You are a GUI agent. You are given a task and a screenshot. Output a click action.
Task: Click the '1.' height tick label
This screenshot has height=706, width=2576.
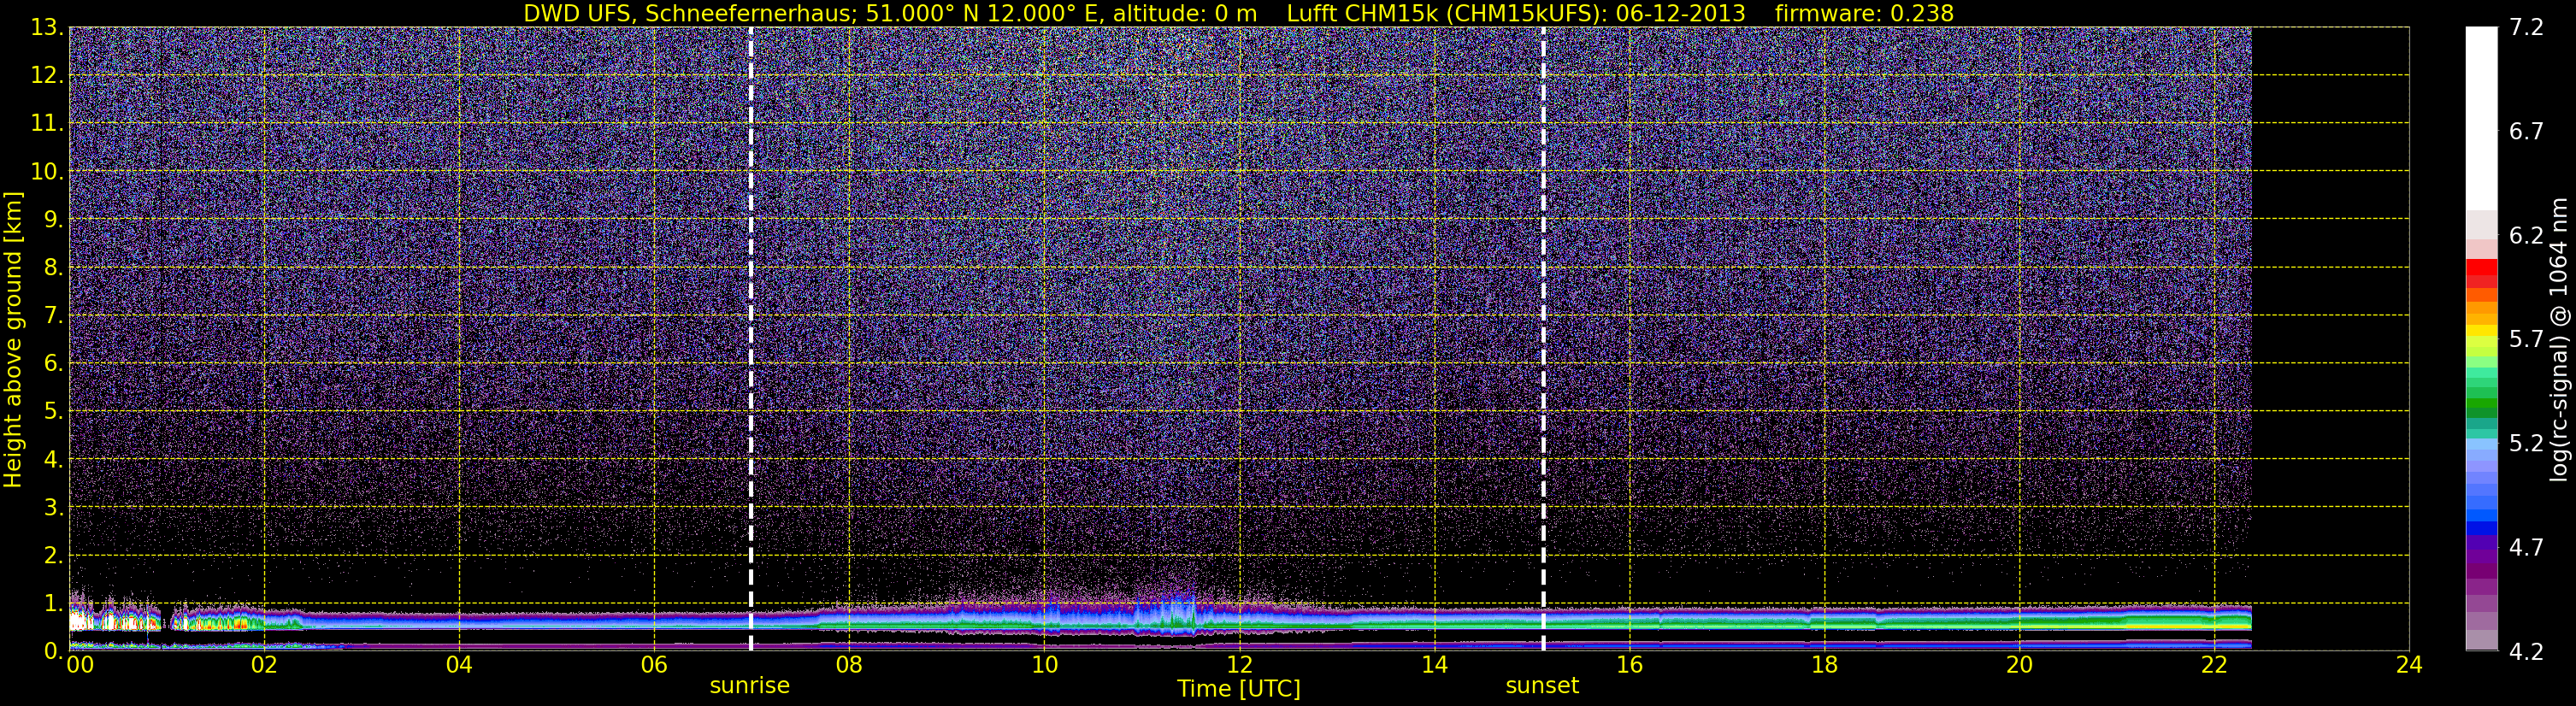(x=53, y=603)
